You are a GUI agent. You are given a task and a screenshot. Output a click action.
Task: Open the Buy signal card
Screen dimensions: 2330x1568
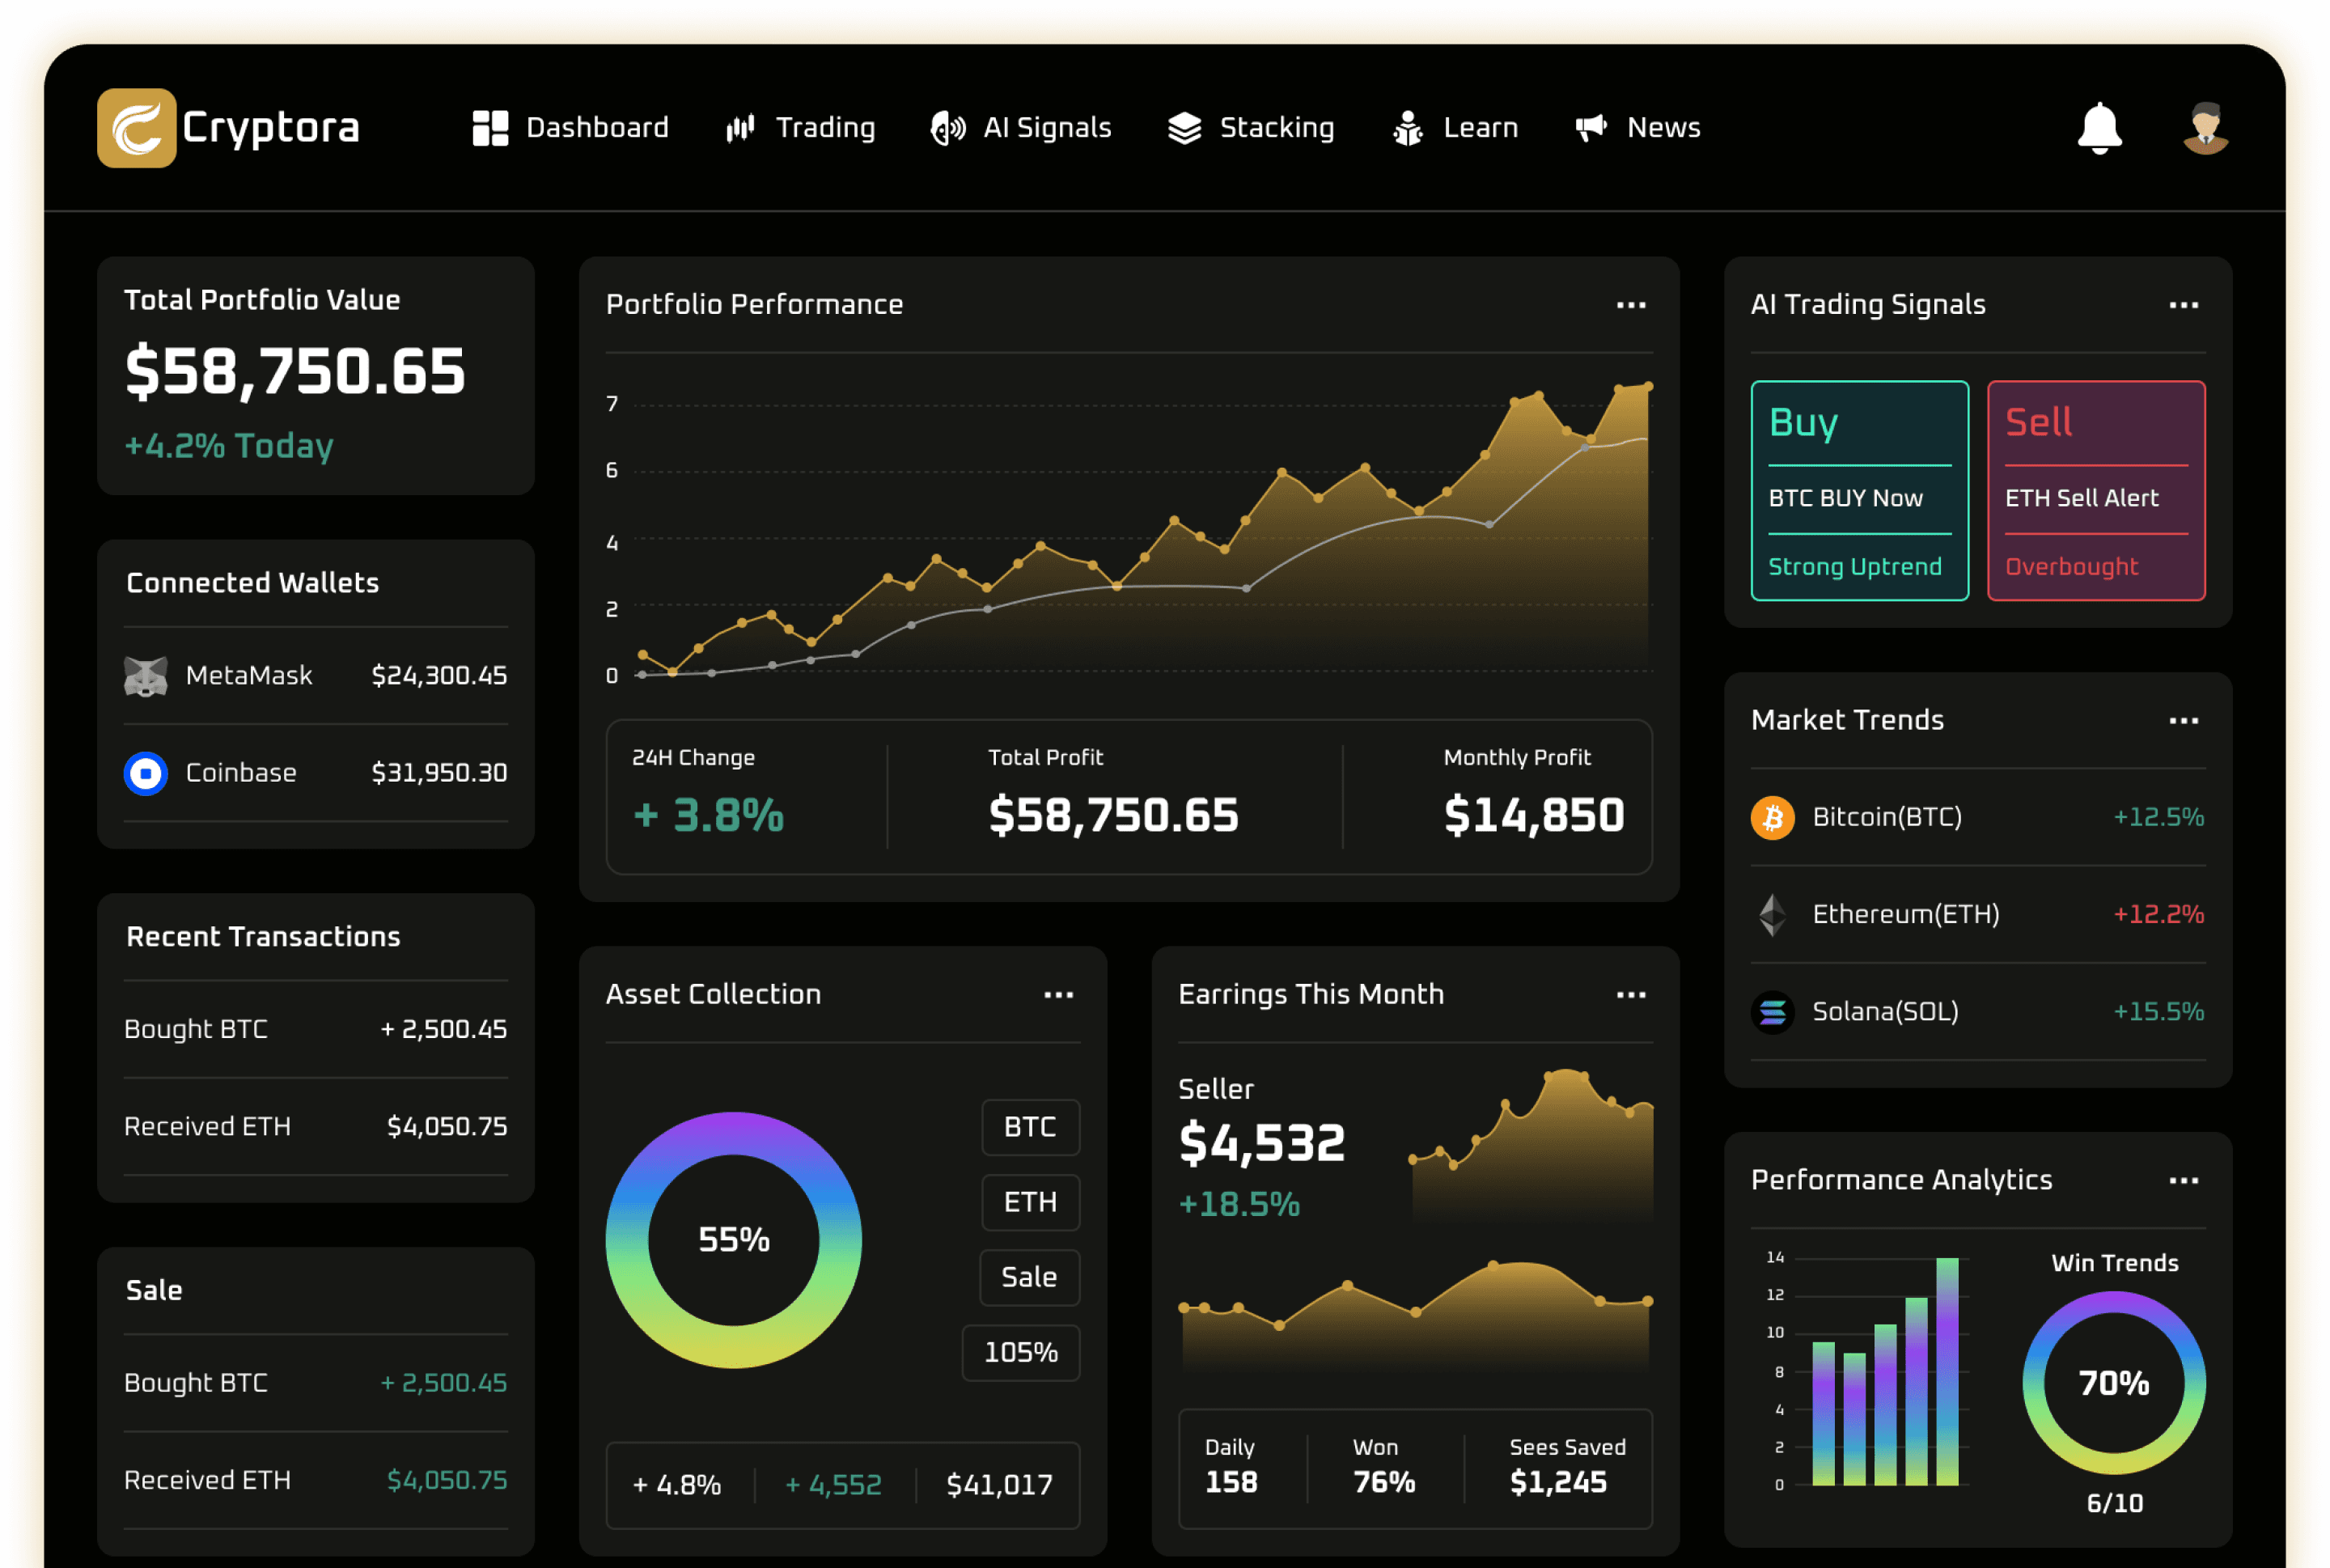[1859, 490]
